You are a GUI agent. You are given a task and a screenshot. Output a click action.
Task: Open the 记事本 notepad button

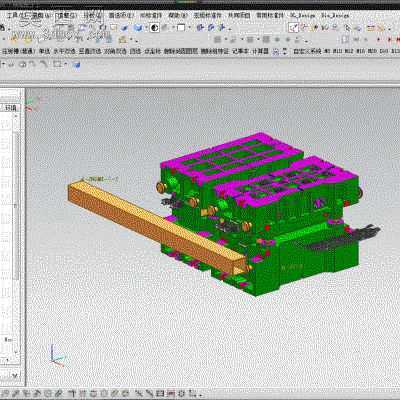click(240, 51)
